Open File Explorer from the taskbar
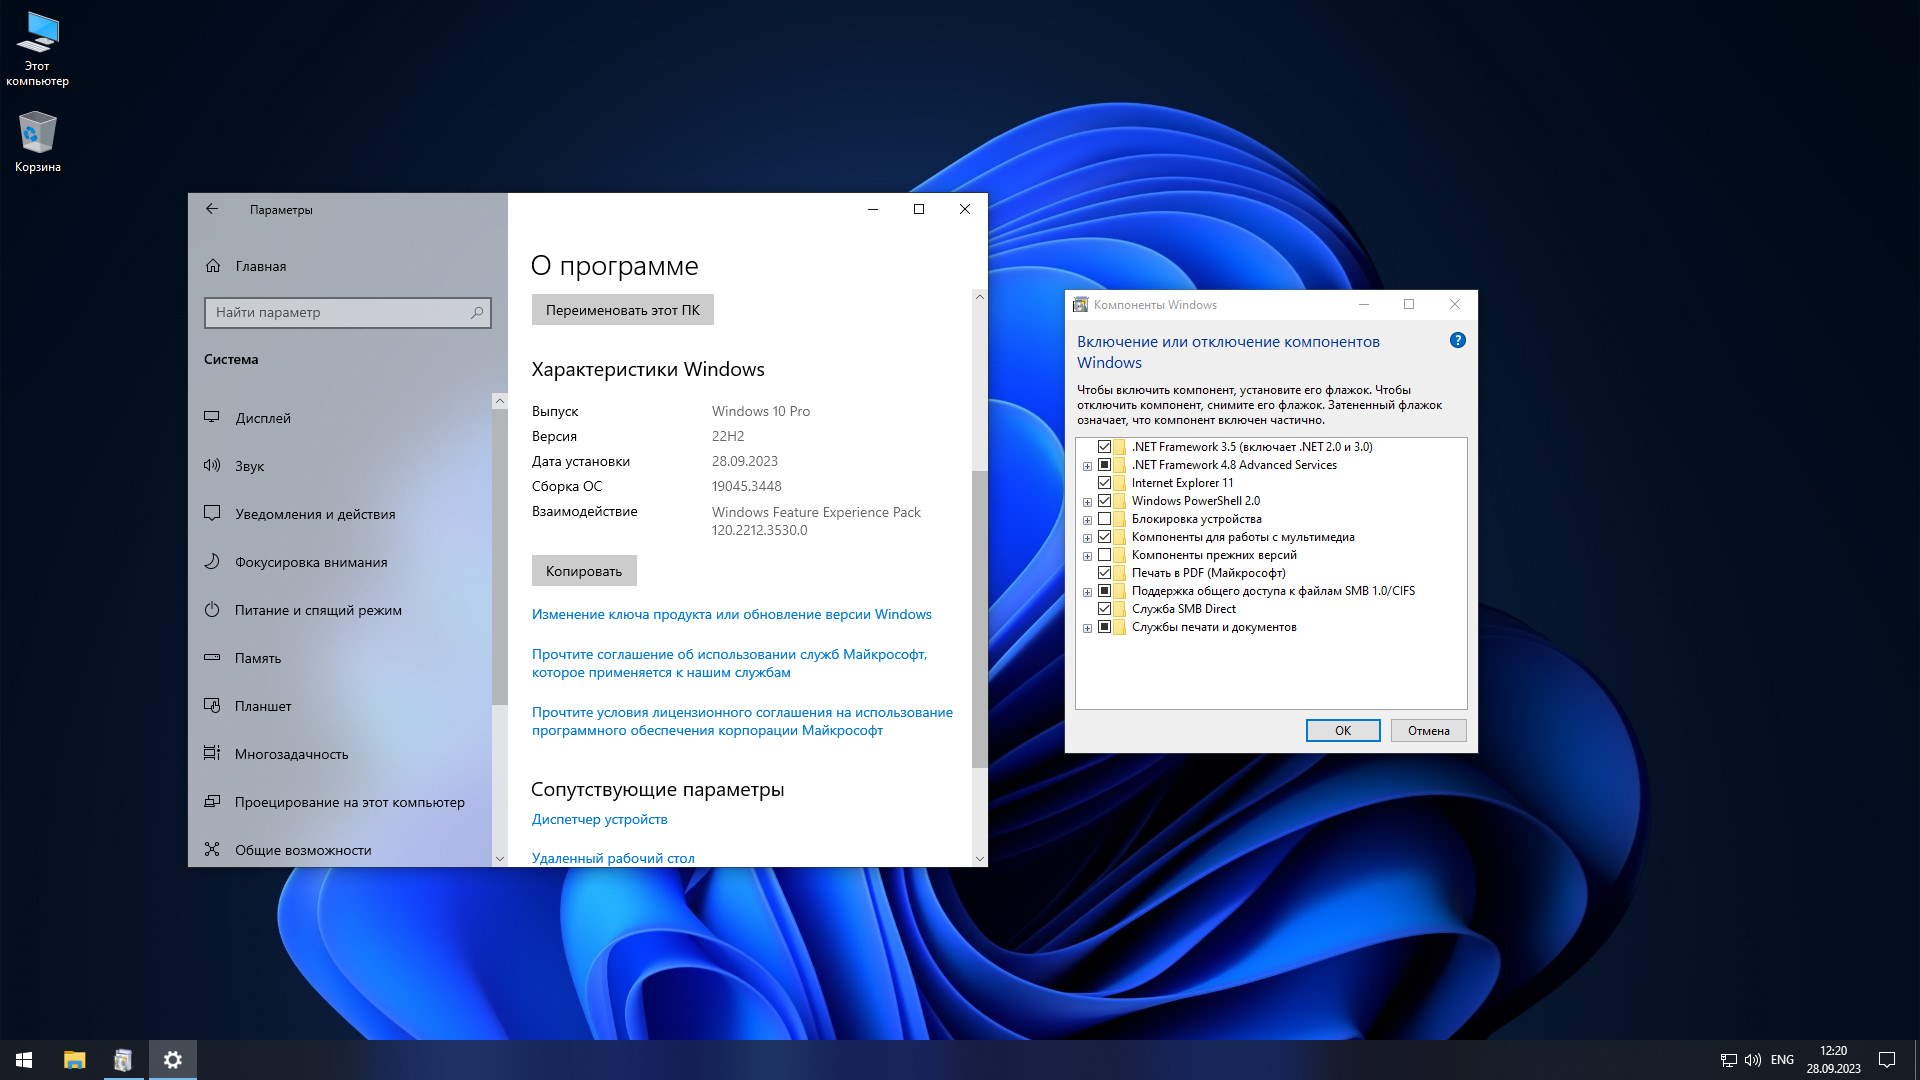The image size is (1920, 1080). (75, 1060)
